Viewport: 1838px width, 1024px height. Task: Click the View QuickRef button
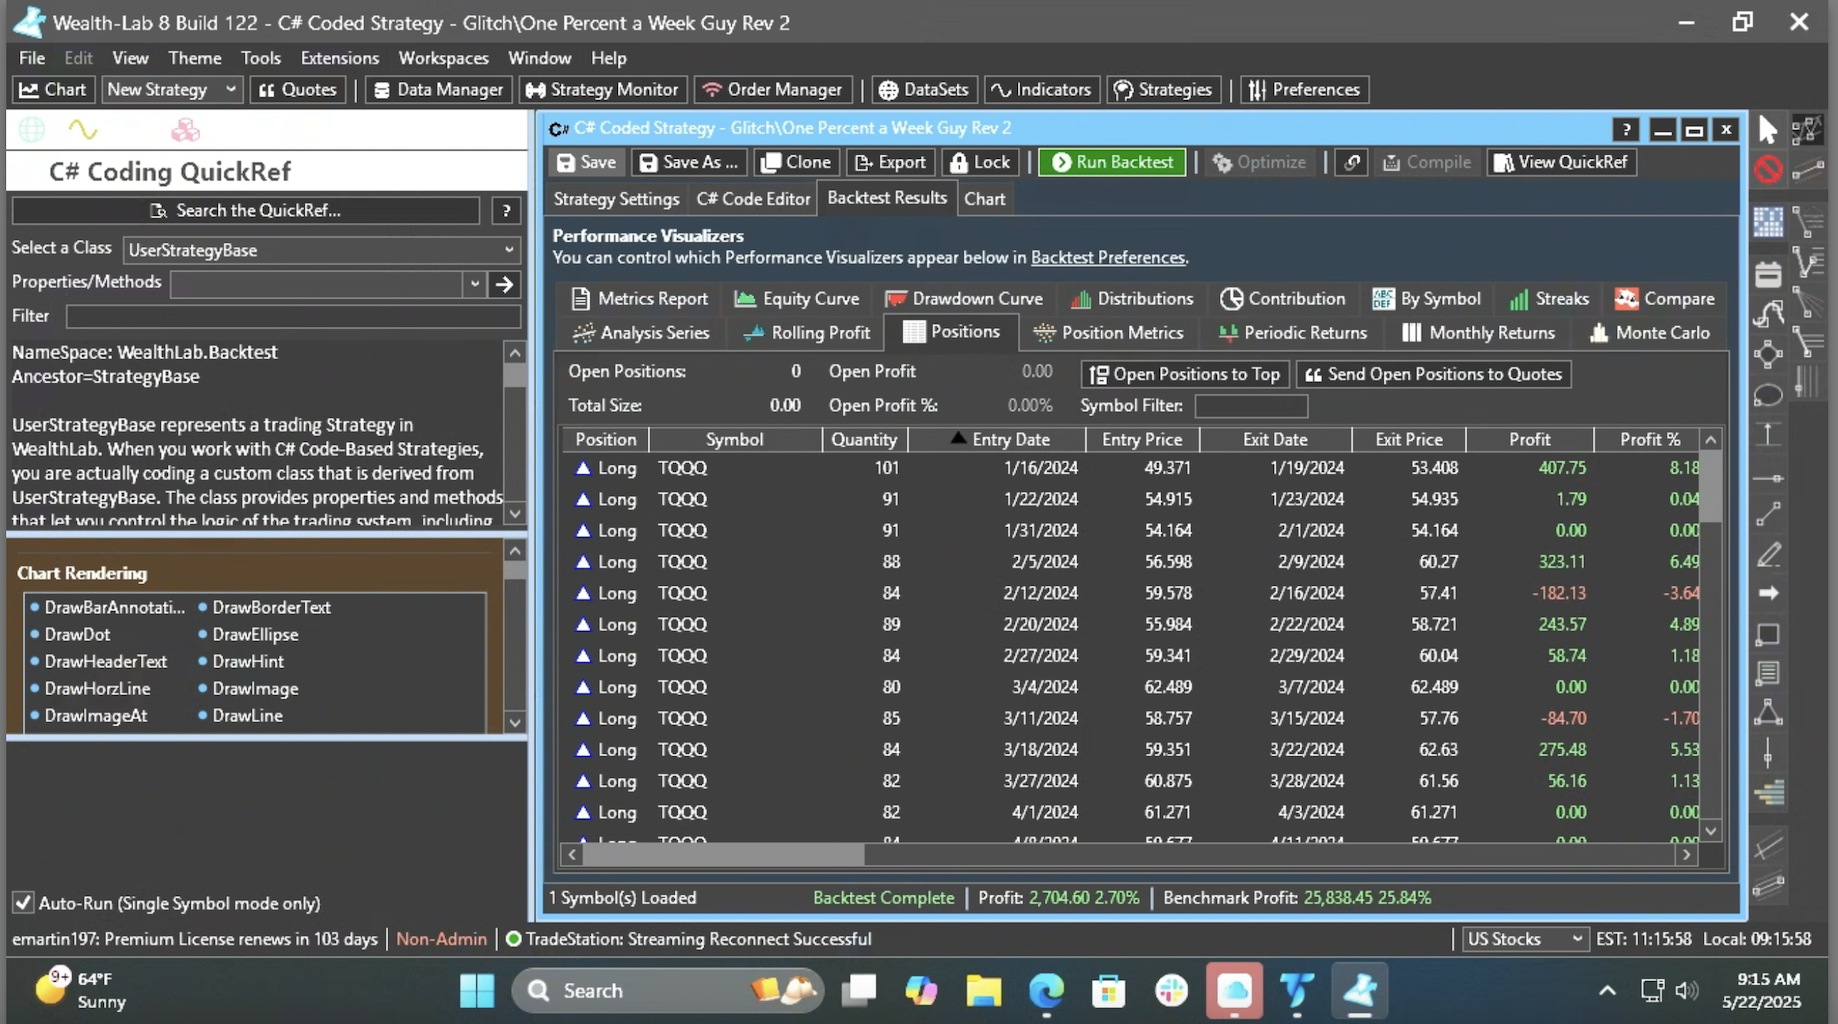(x=1561, y=162)
